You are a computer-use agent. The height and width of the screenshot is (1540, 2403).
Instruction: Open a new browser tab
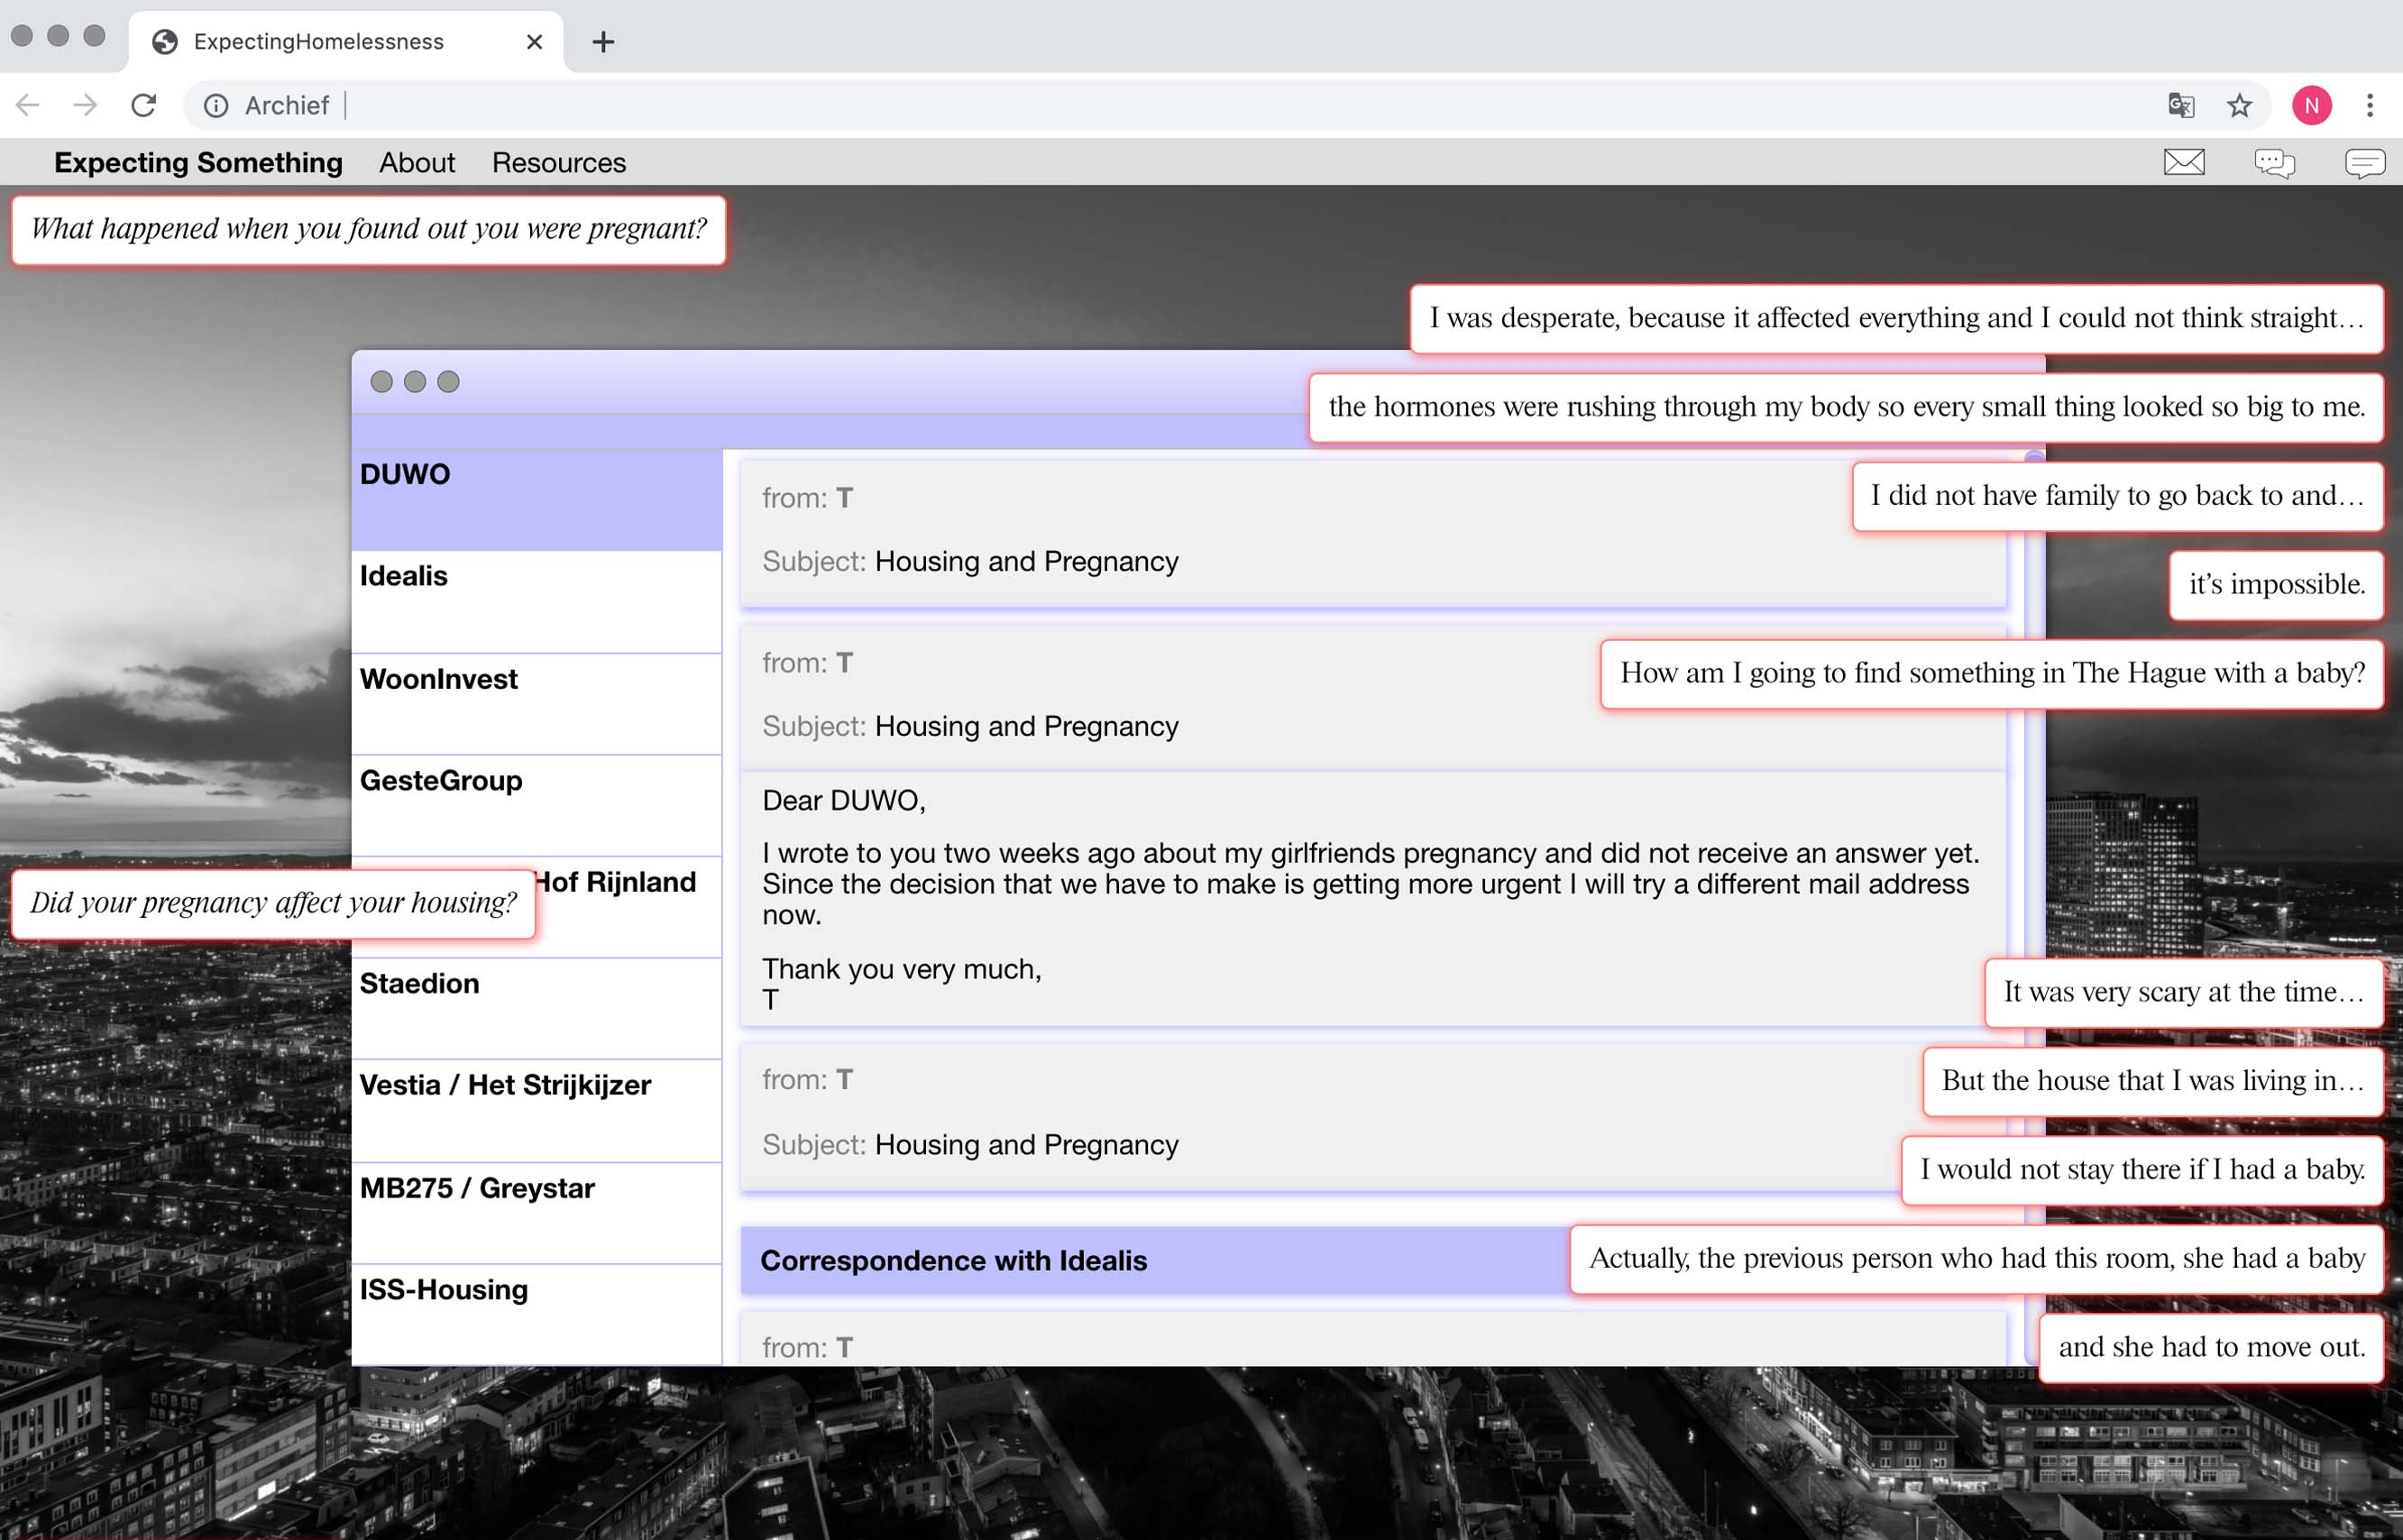(x=603, y=42)
